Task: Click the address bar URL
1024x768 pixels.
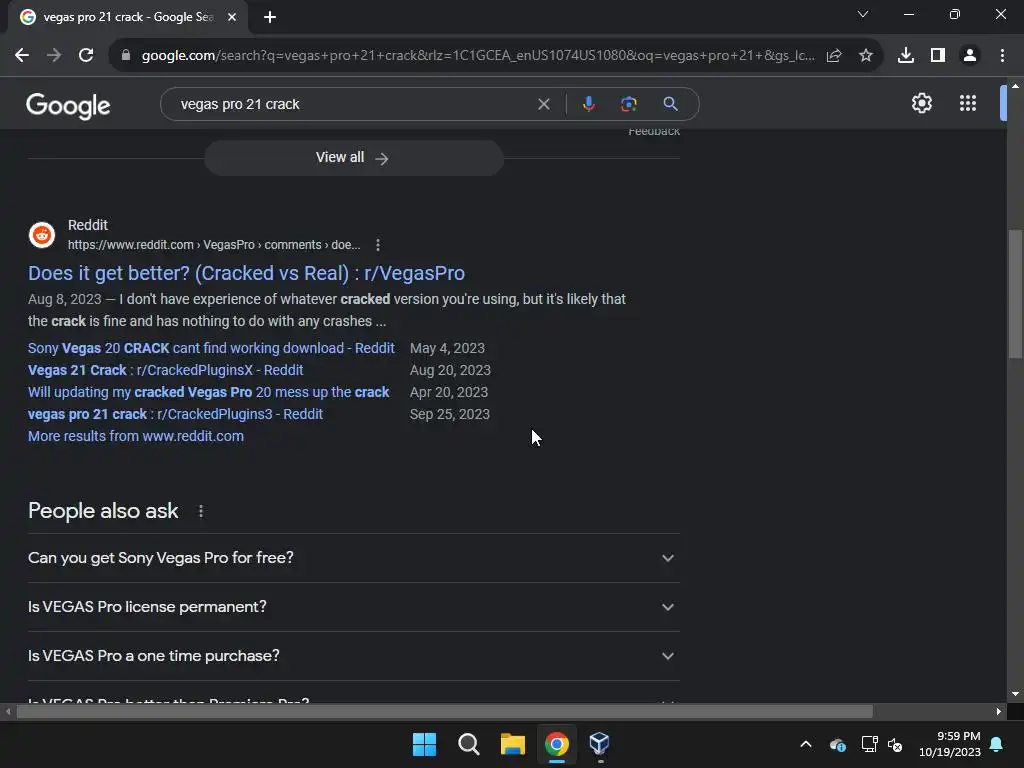Action: [x=478, y=56]
